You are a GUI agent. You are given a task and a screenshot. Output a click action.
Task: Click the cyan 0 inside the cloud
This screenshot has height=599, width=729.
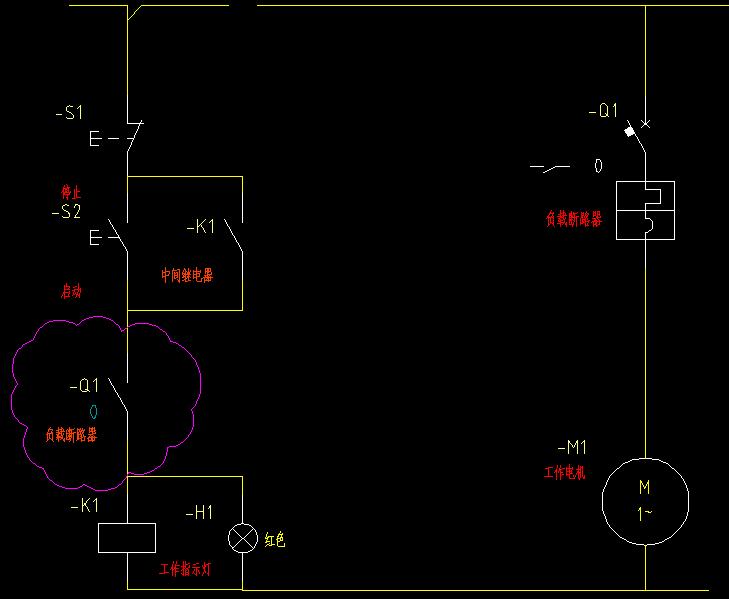(93, 411)
